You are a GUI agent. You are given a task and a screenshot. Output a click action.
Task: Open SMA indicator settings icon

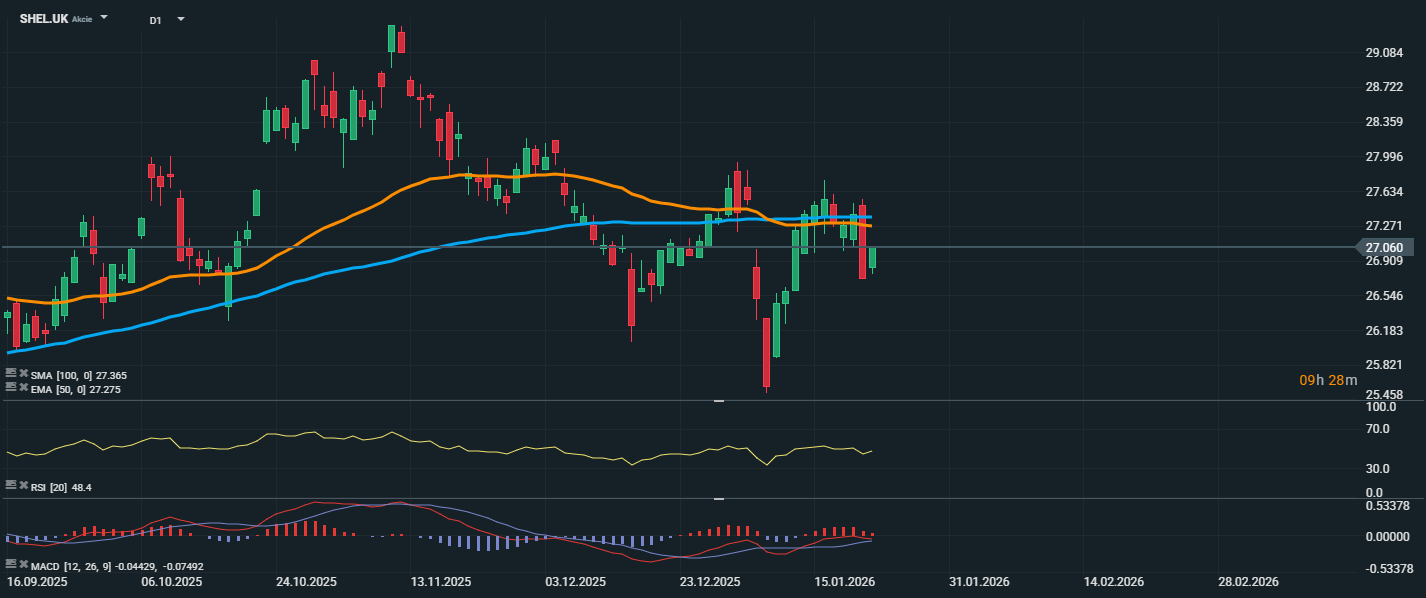click(11, 374)
